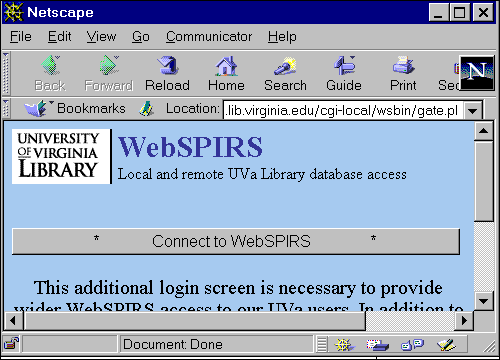Screen dimensions: 500x360
Task: Minimize the Netscape window
Action: (x=438, y=13)
